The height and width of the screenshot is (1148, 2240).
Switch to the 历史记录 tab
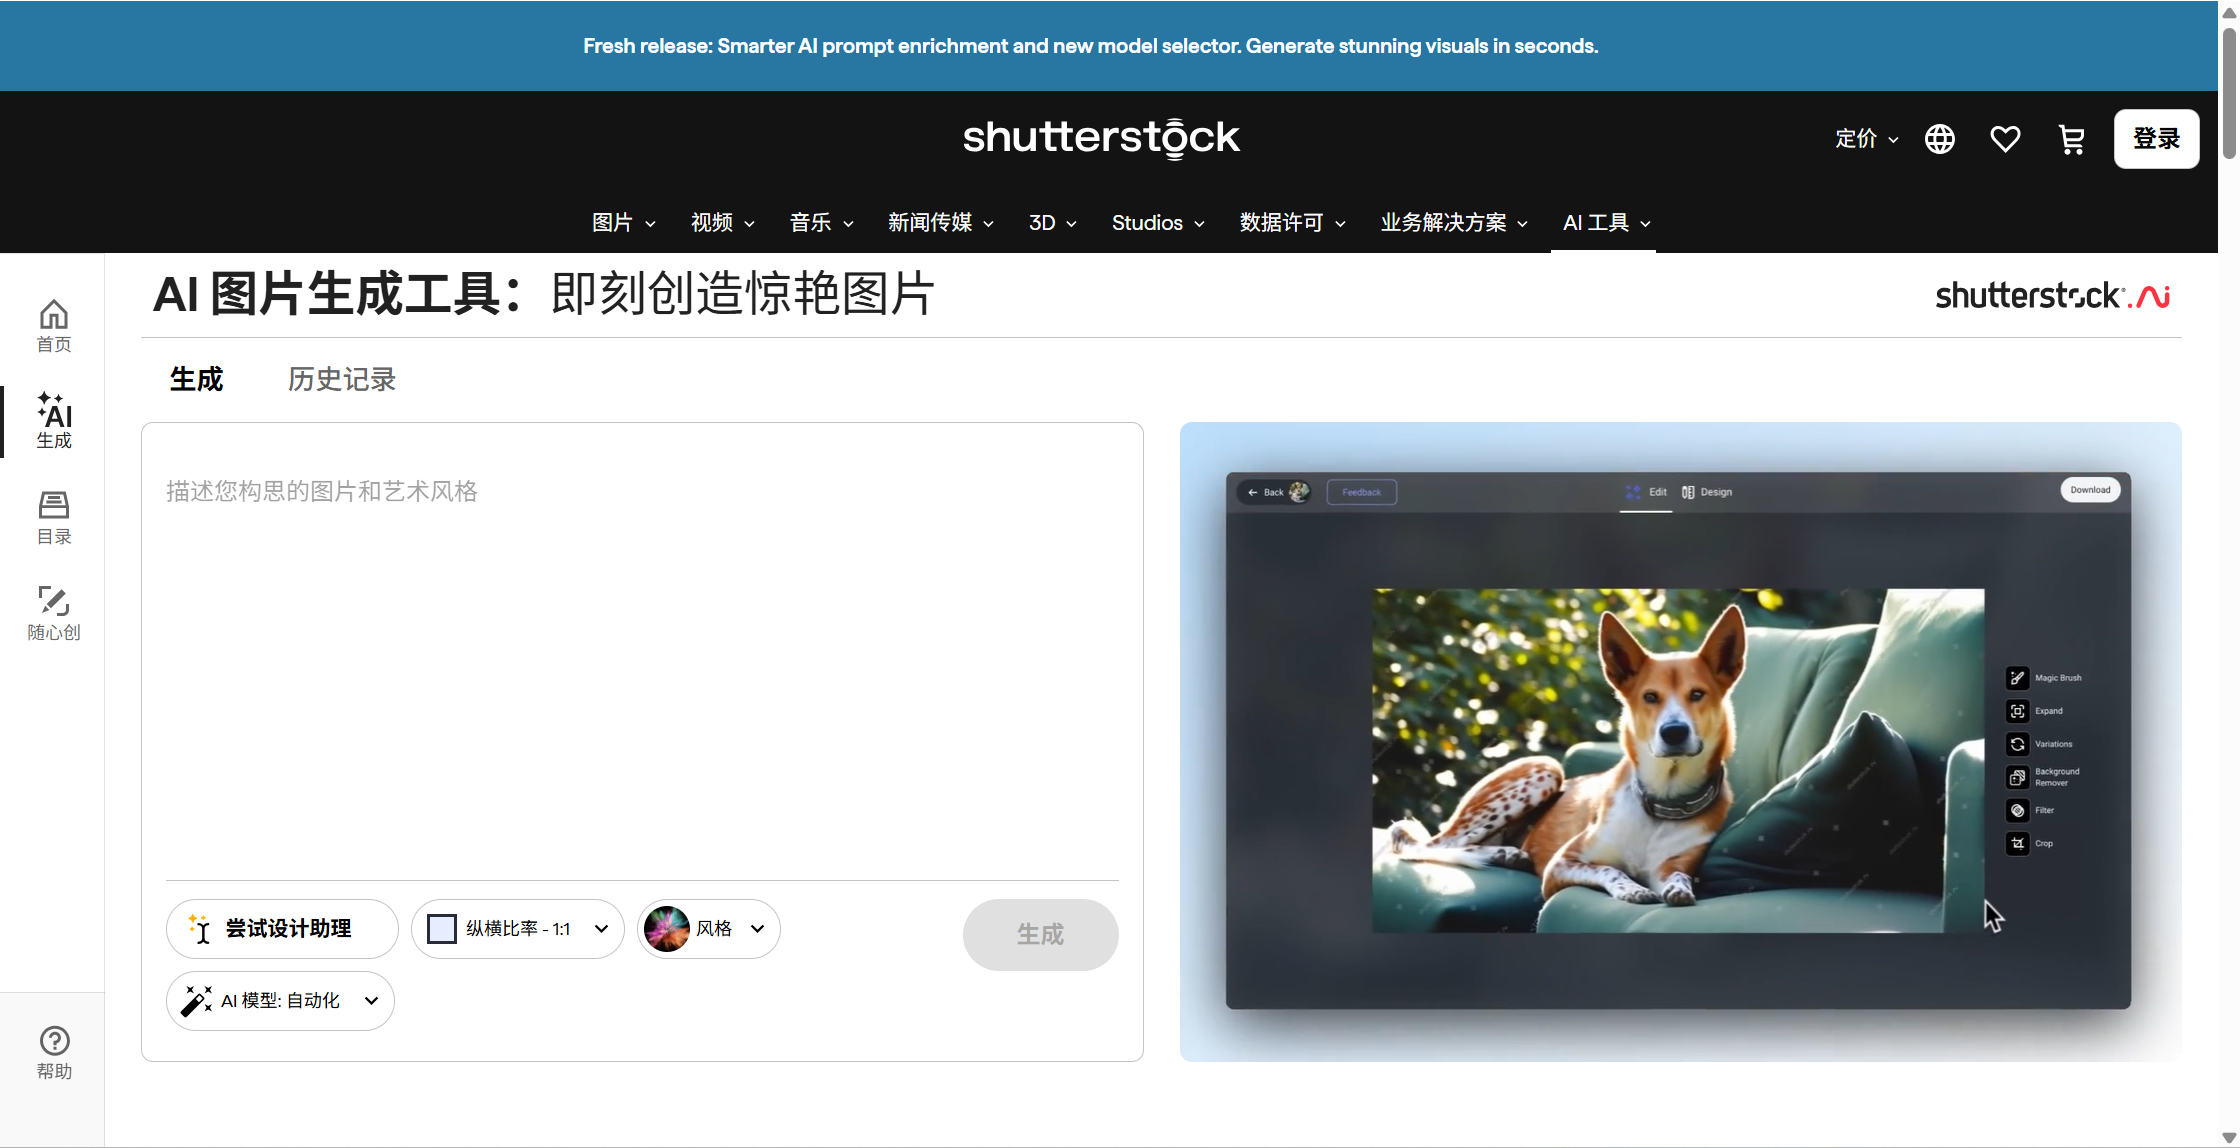[x=342, y=380]
